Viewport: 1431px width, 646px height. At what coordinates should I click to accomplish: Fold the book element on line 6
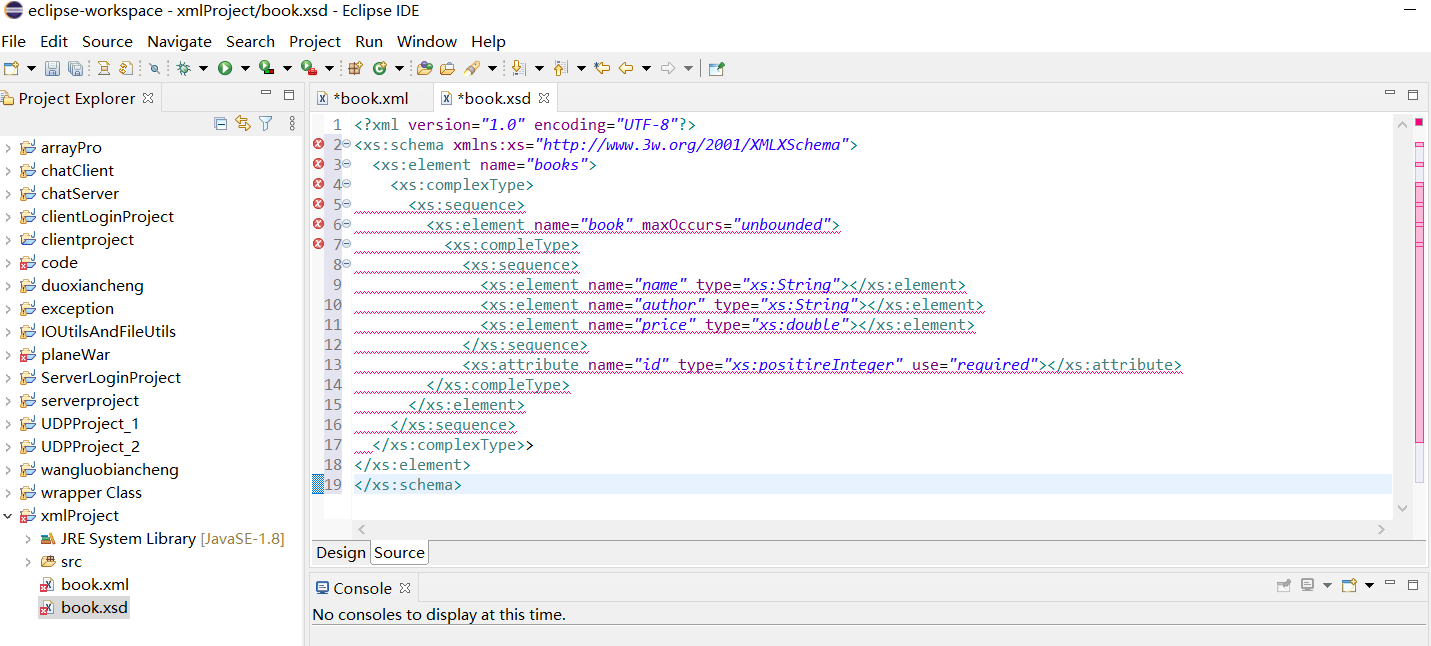coord(347,225)
